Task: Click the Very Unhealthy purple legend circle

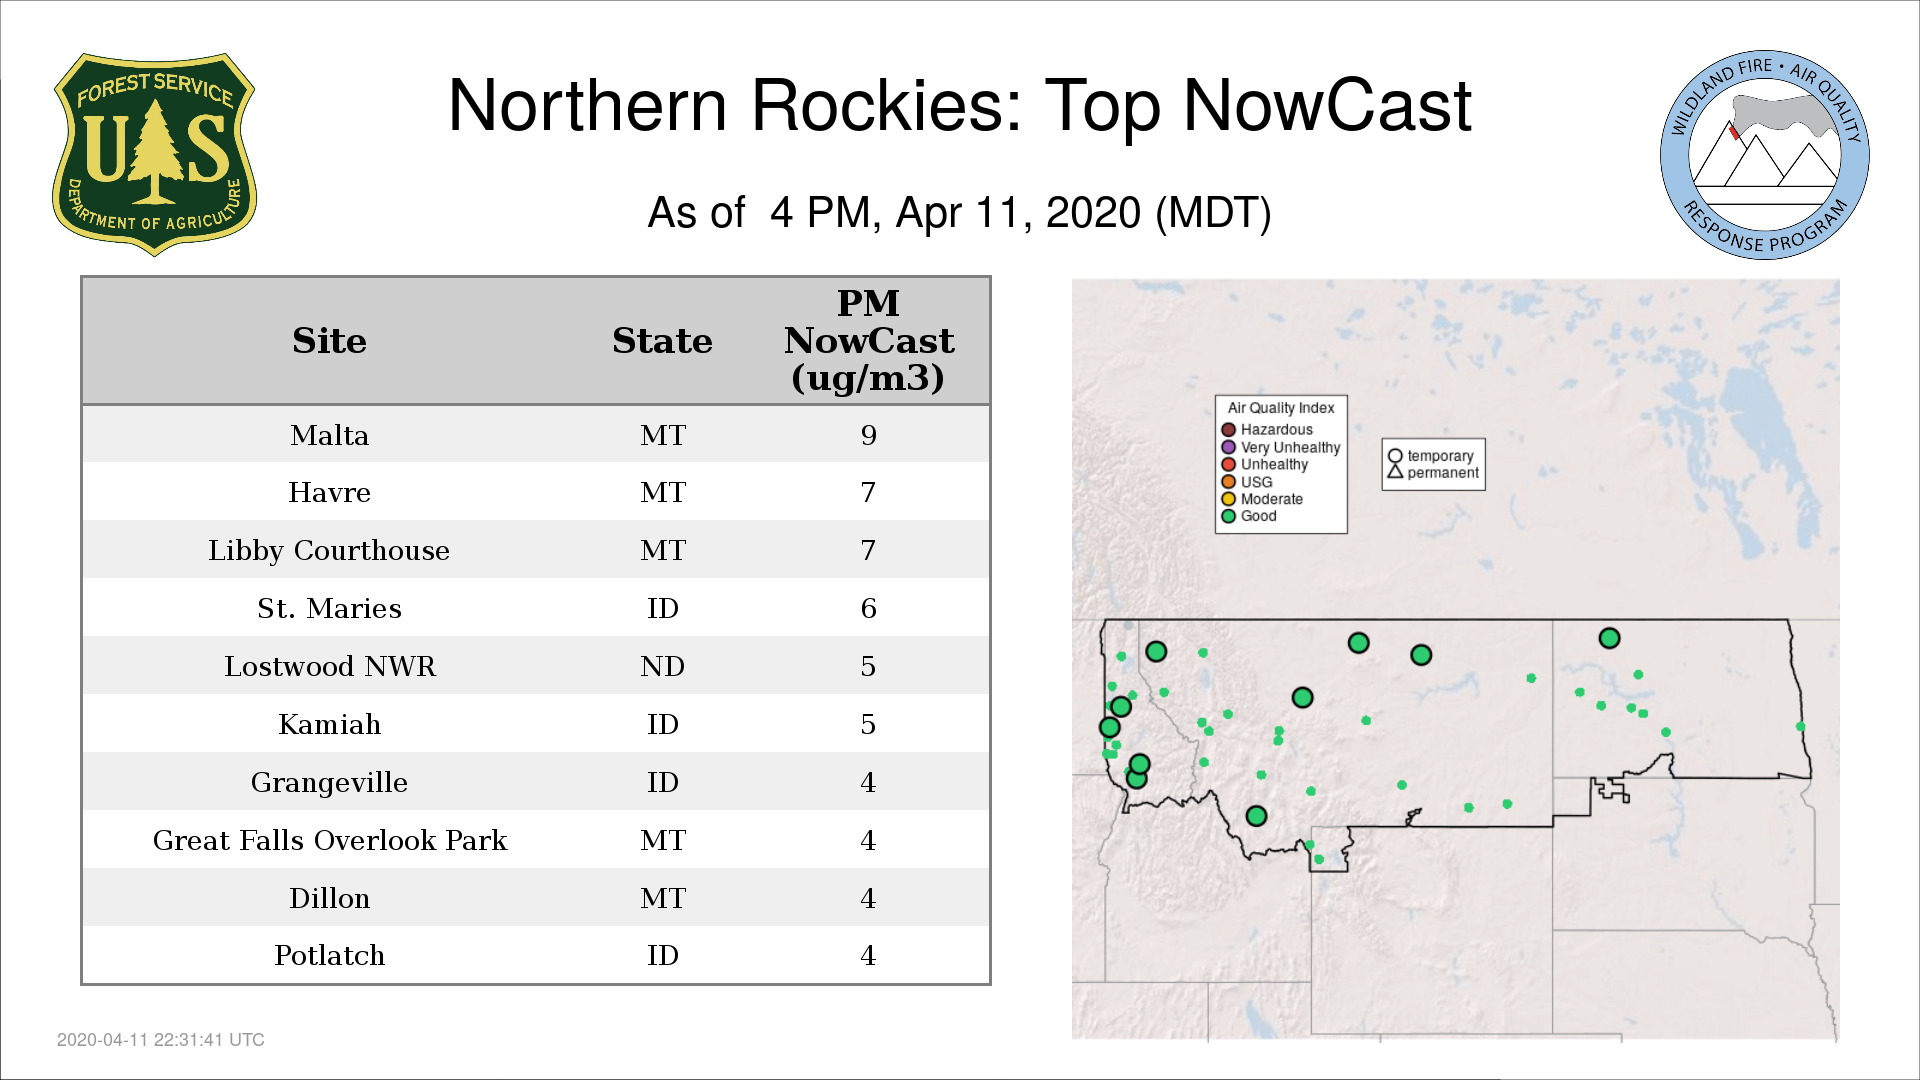Action: (1229, 447)
